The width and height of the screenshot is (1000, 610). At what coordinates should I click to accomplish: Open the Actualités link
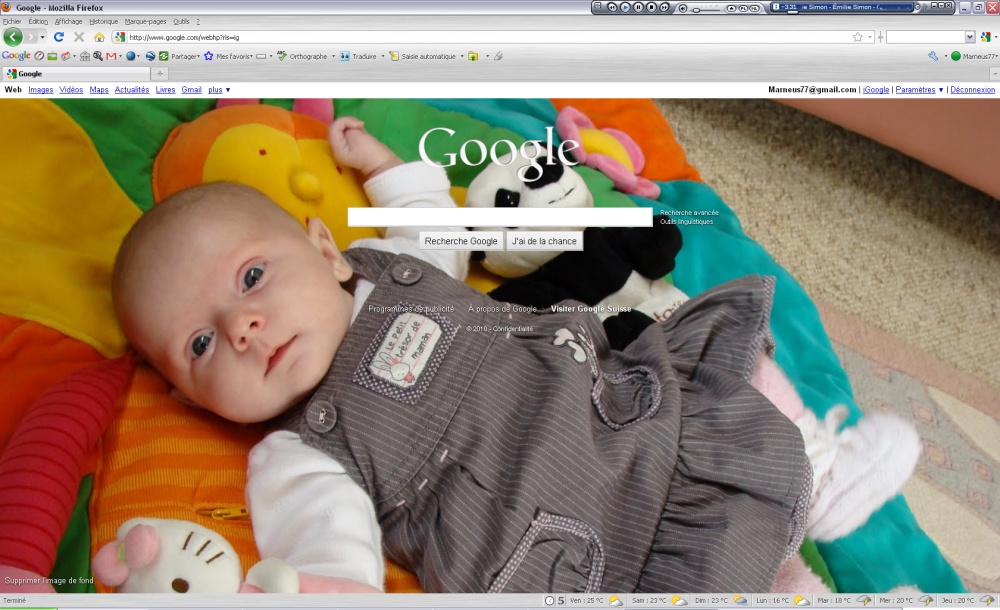click(x=131, y=90)
